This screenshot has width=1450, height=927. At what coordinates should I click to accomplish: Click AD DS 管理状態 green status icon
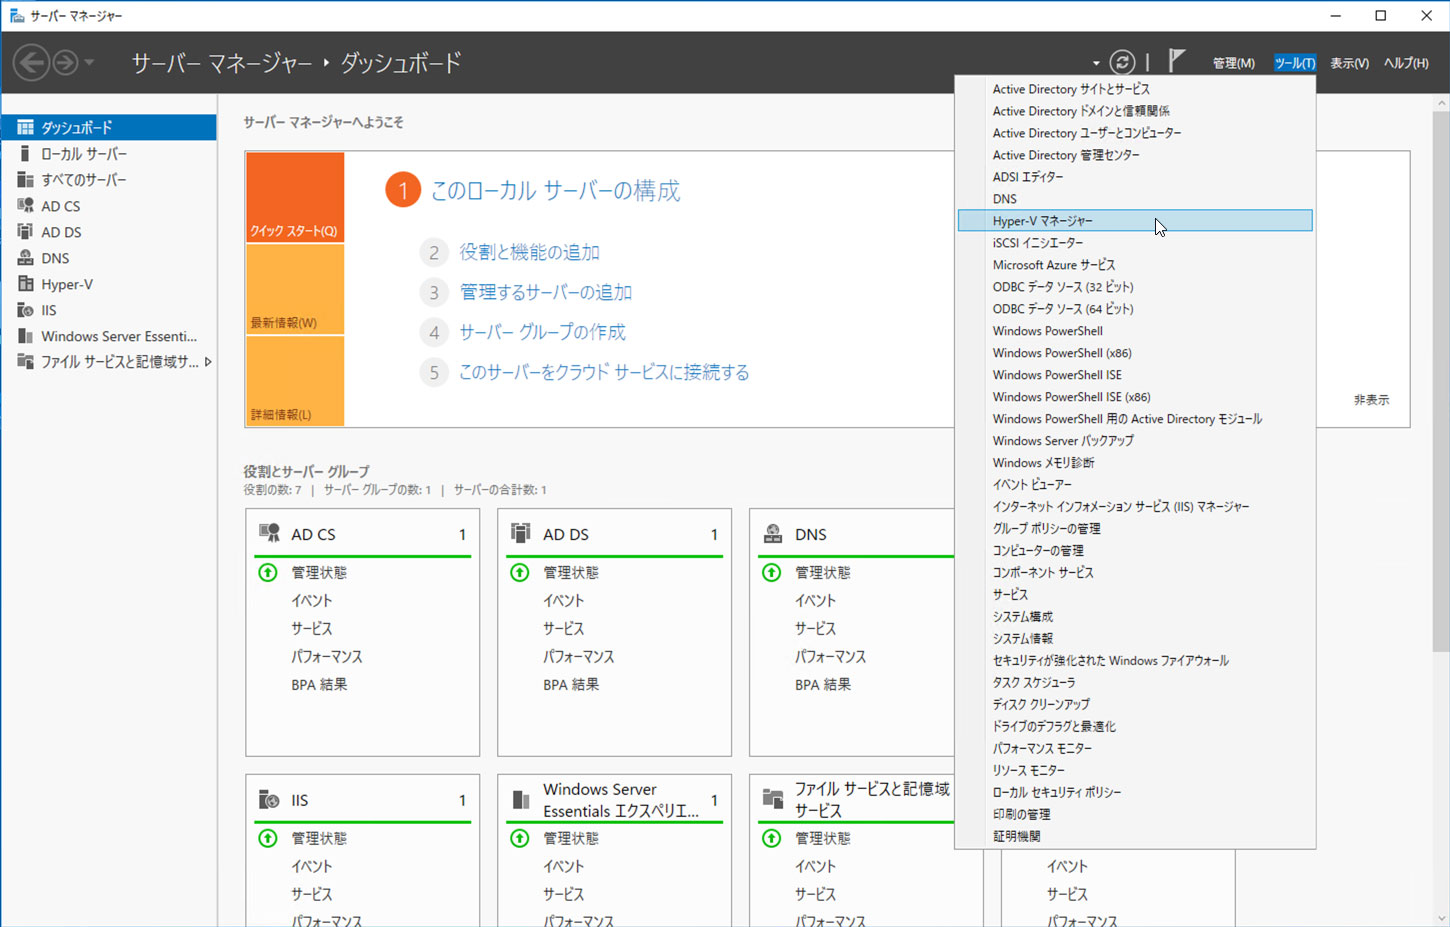point(520,572)
